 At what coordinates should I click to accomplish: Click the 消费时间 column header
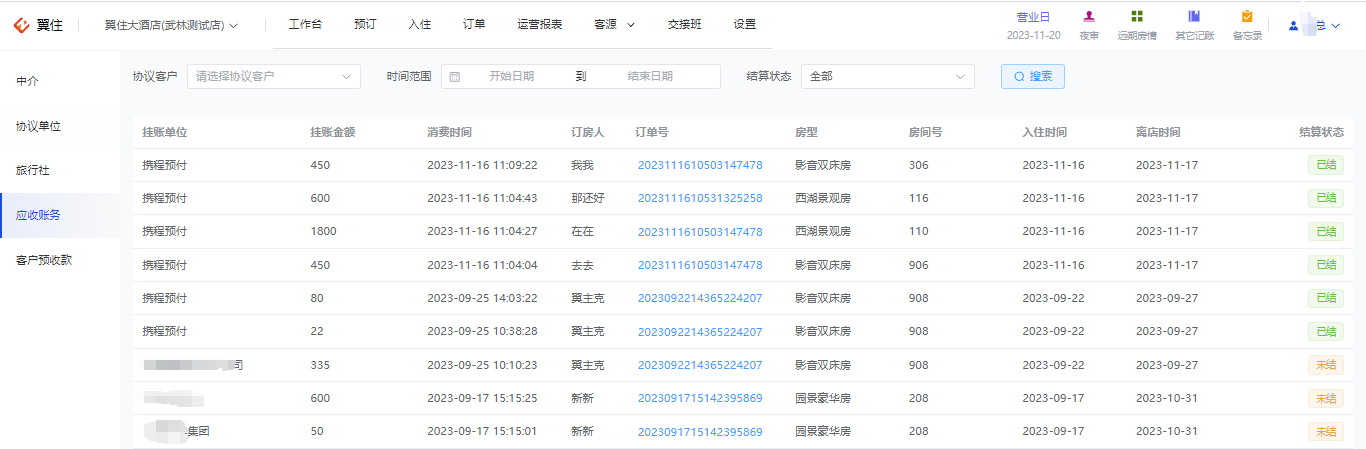450,132
